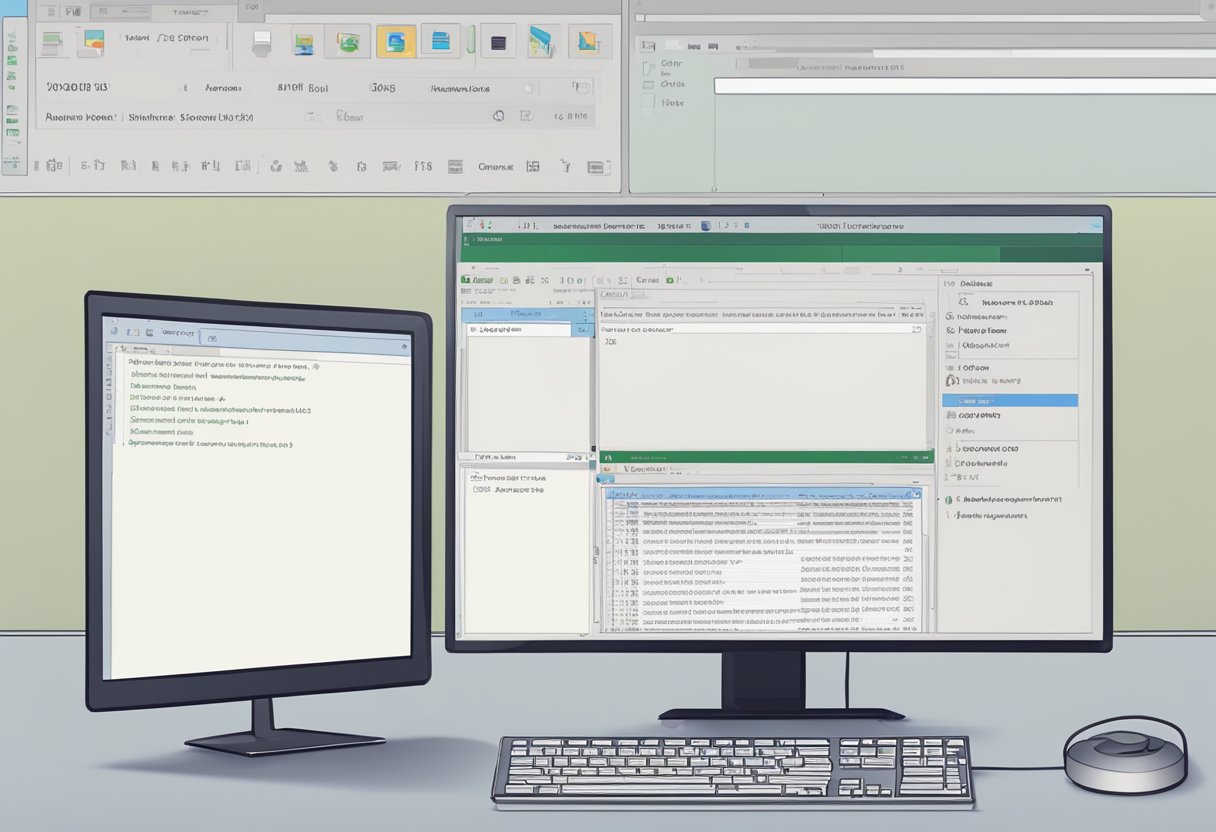Toggle the checkbox next to the Chart option

click(x=948, y=414)
